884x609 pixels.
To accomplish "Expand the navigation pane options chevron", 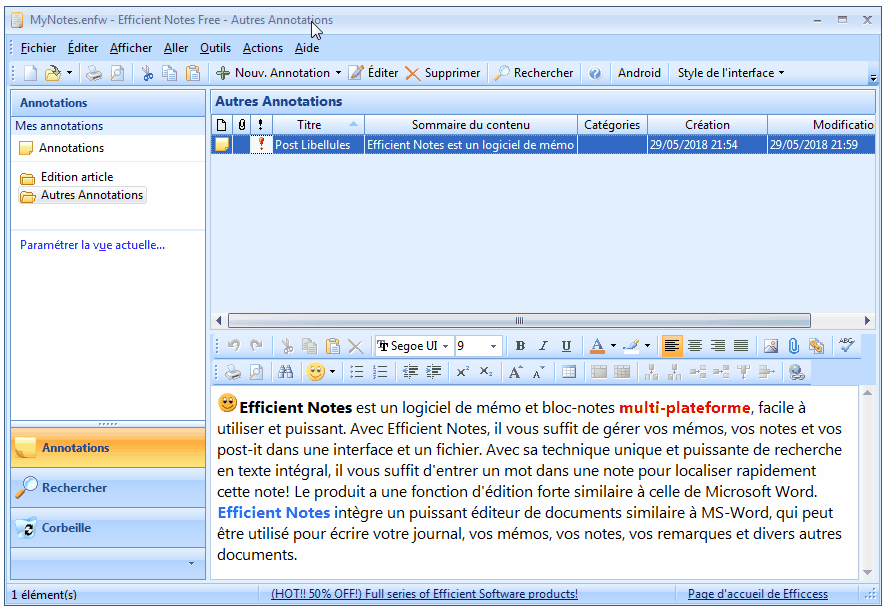I will point(191,563).
